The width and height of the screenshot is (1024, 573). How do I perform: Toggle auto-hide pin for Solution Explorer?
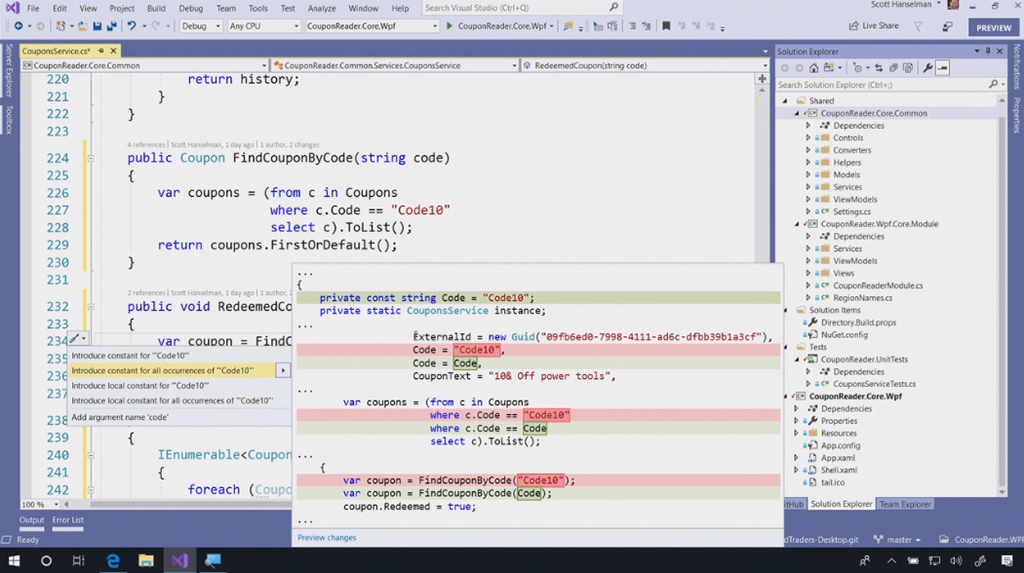tap(990, 51)
